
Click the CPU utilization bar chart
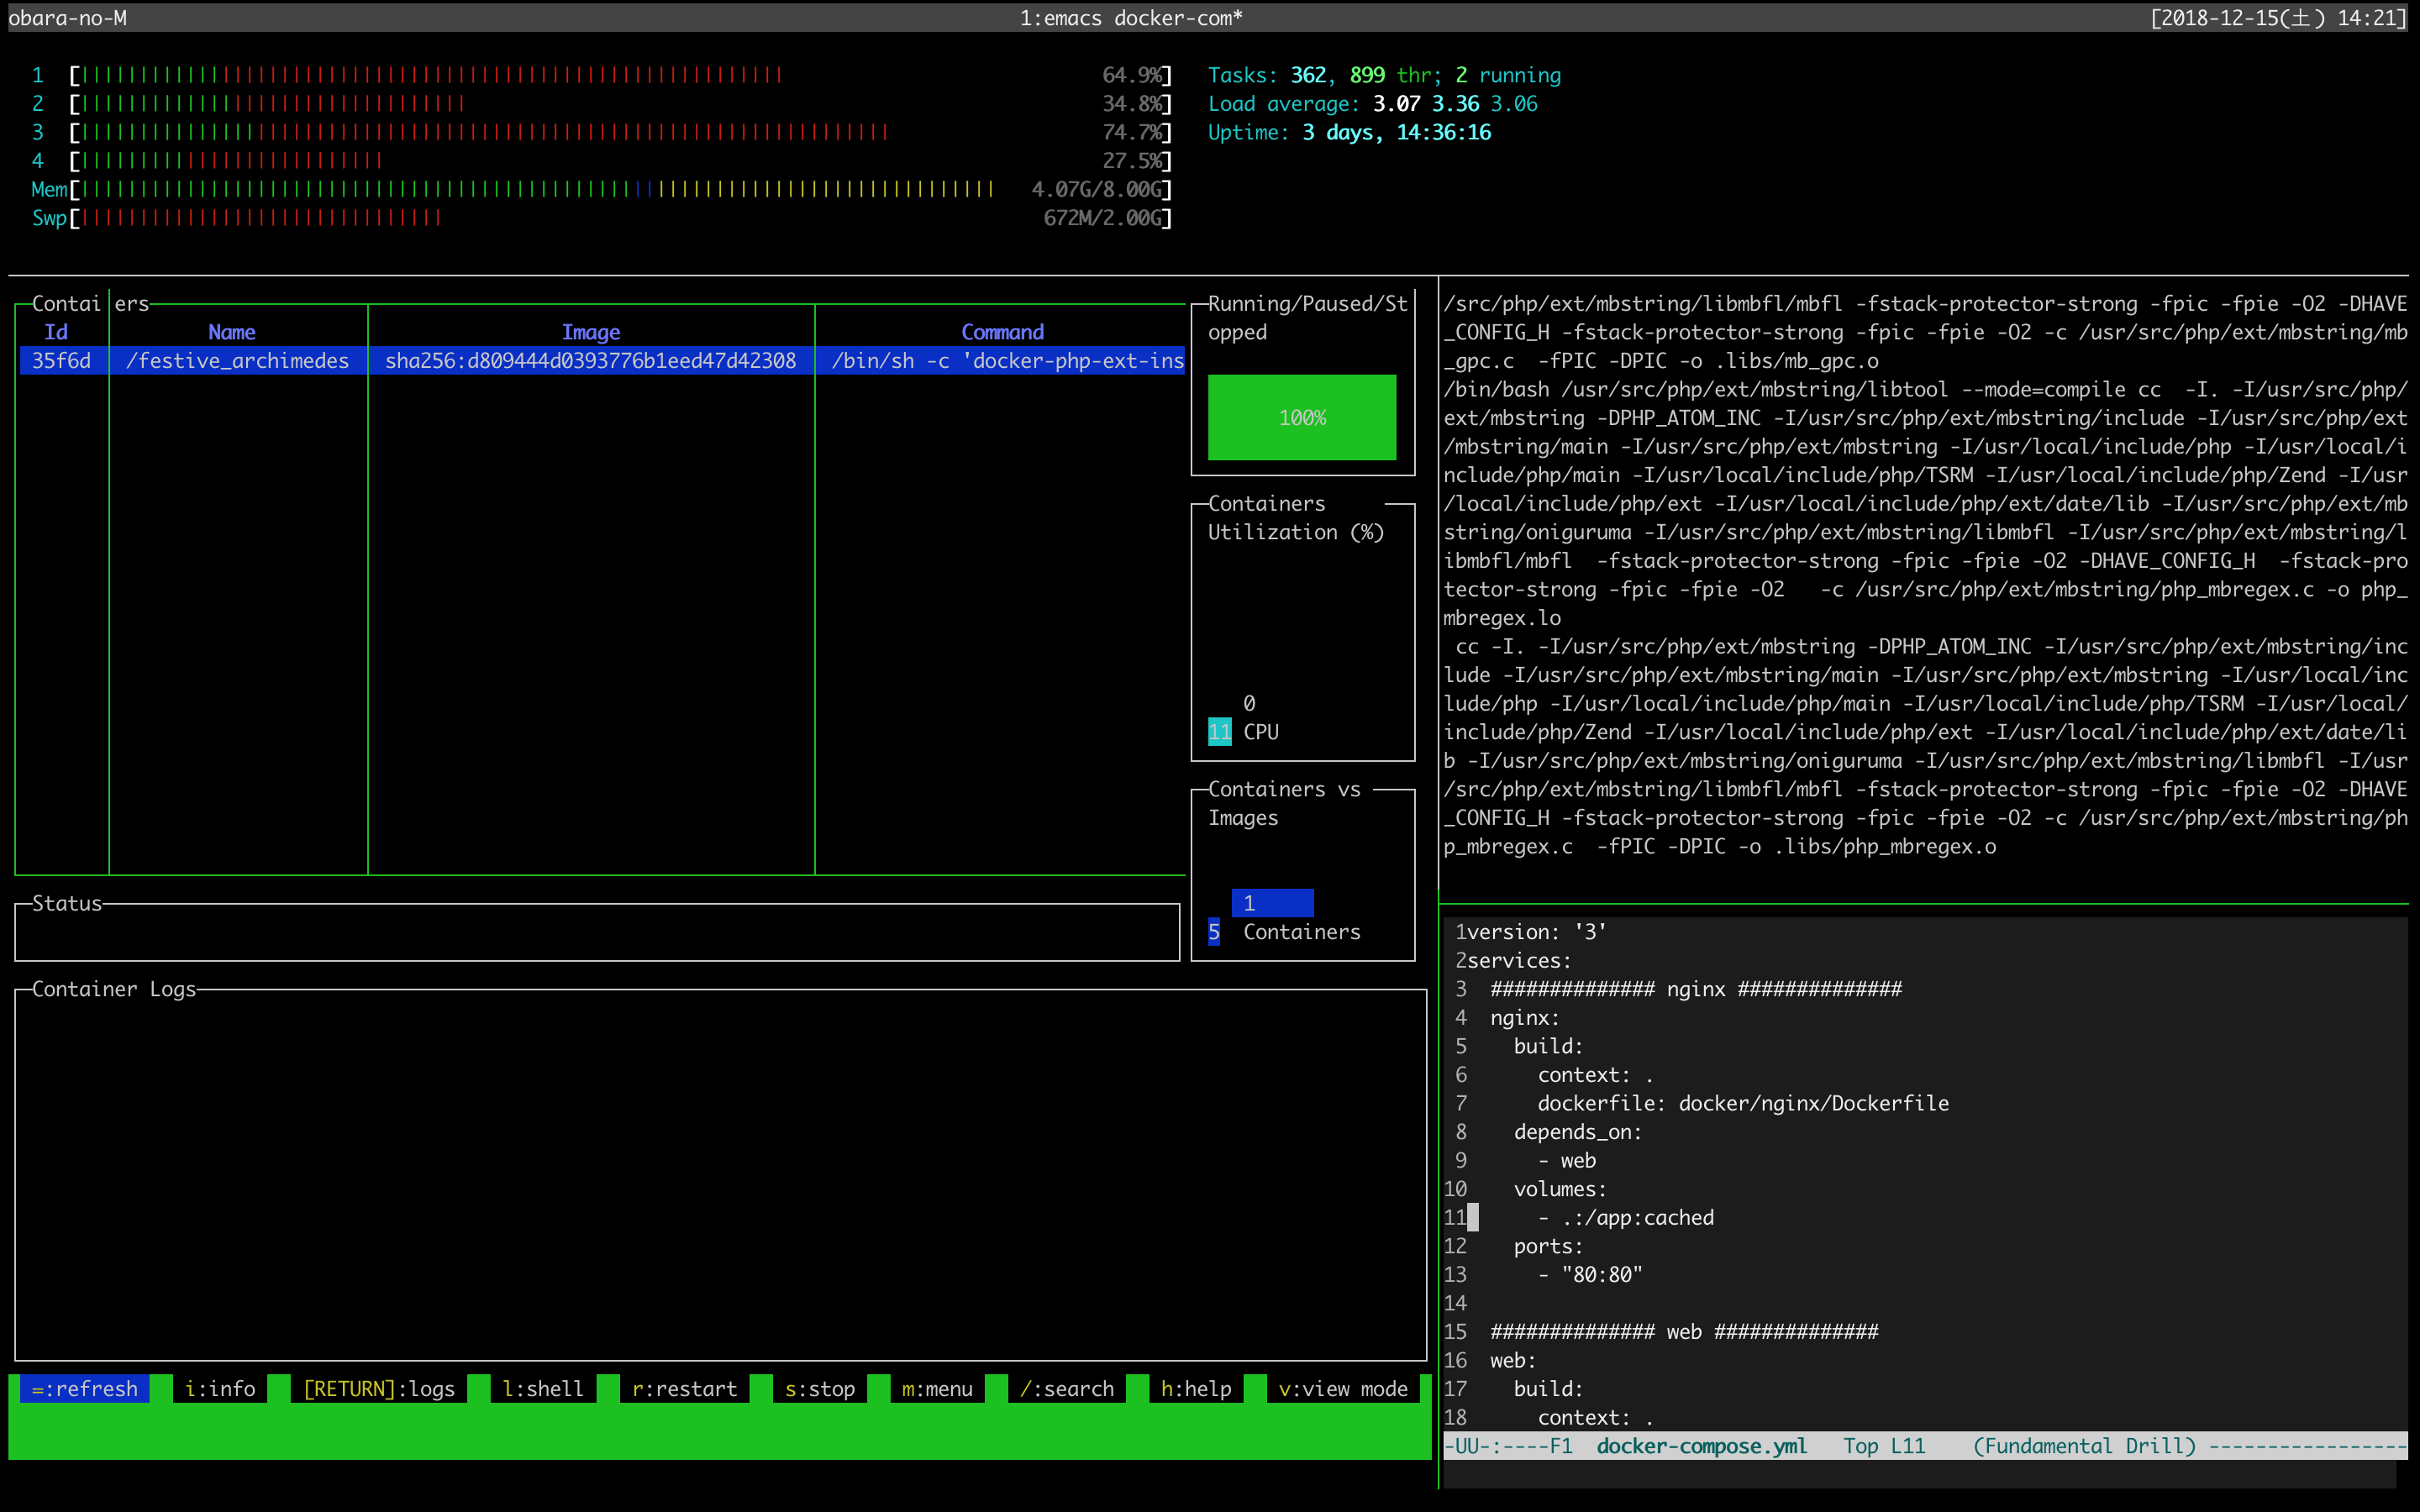[x=1219, y=732]
